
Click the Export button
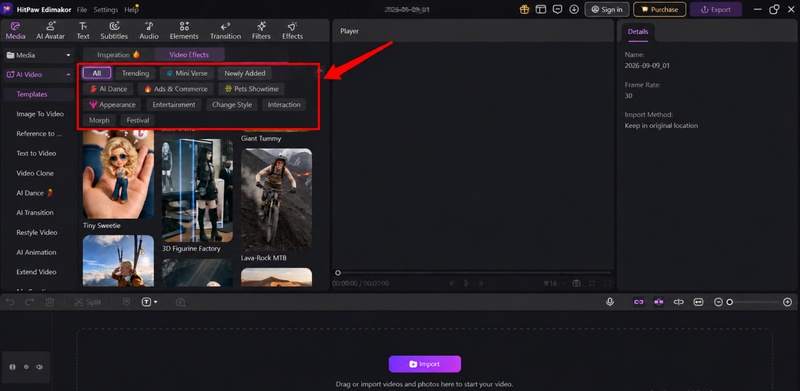tap(716, 10)
